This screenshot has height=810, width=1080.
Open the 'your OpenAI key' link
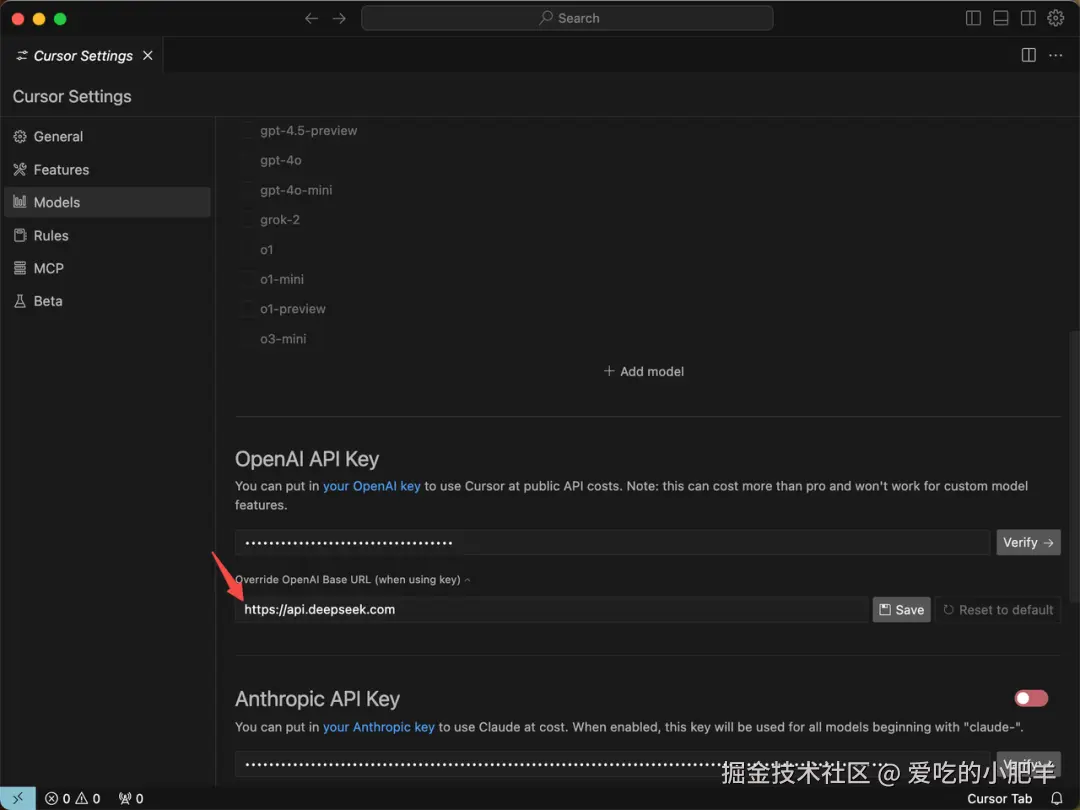pyautogui.click(x=372, y=486)
